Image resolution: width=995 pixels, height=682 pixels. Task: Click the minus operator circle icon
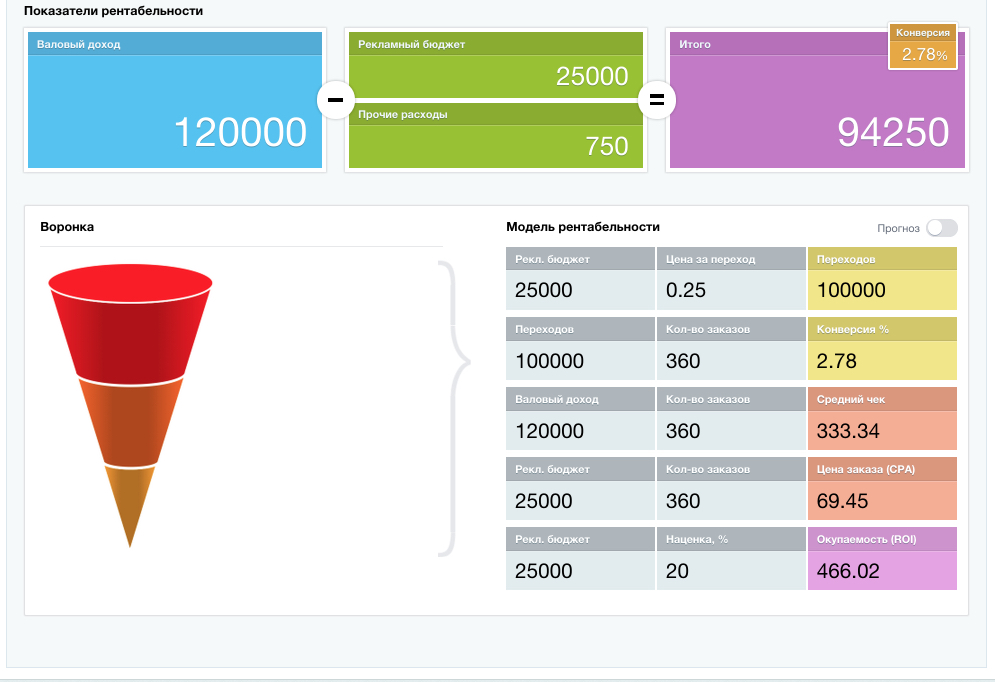(x=335, y=100)
